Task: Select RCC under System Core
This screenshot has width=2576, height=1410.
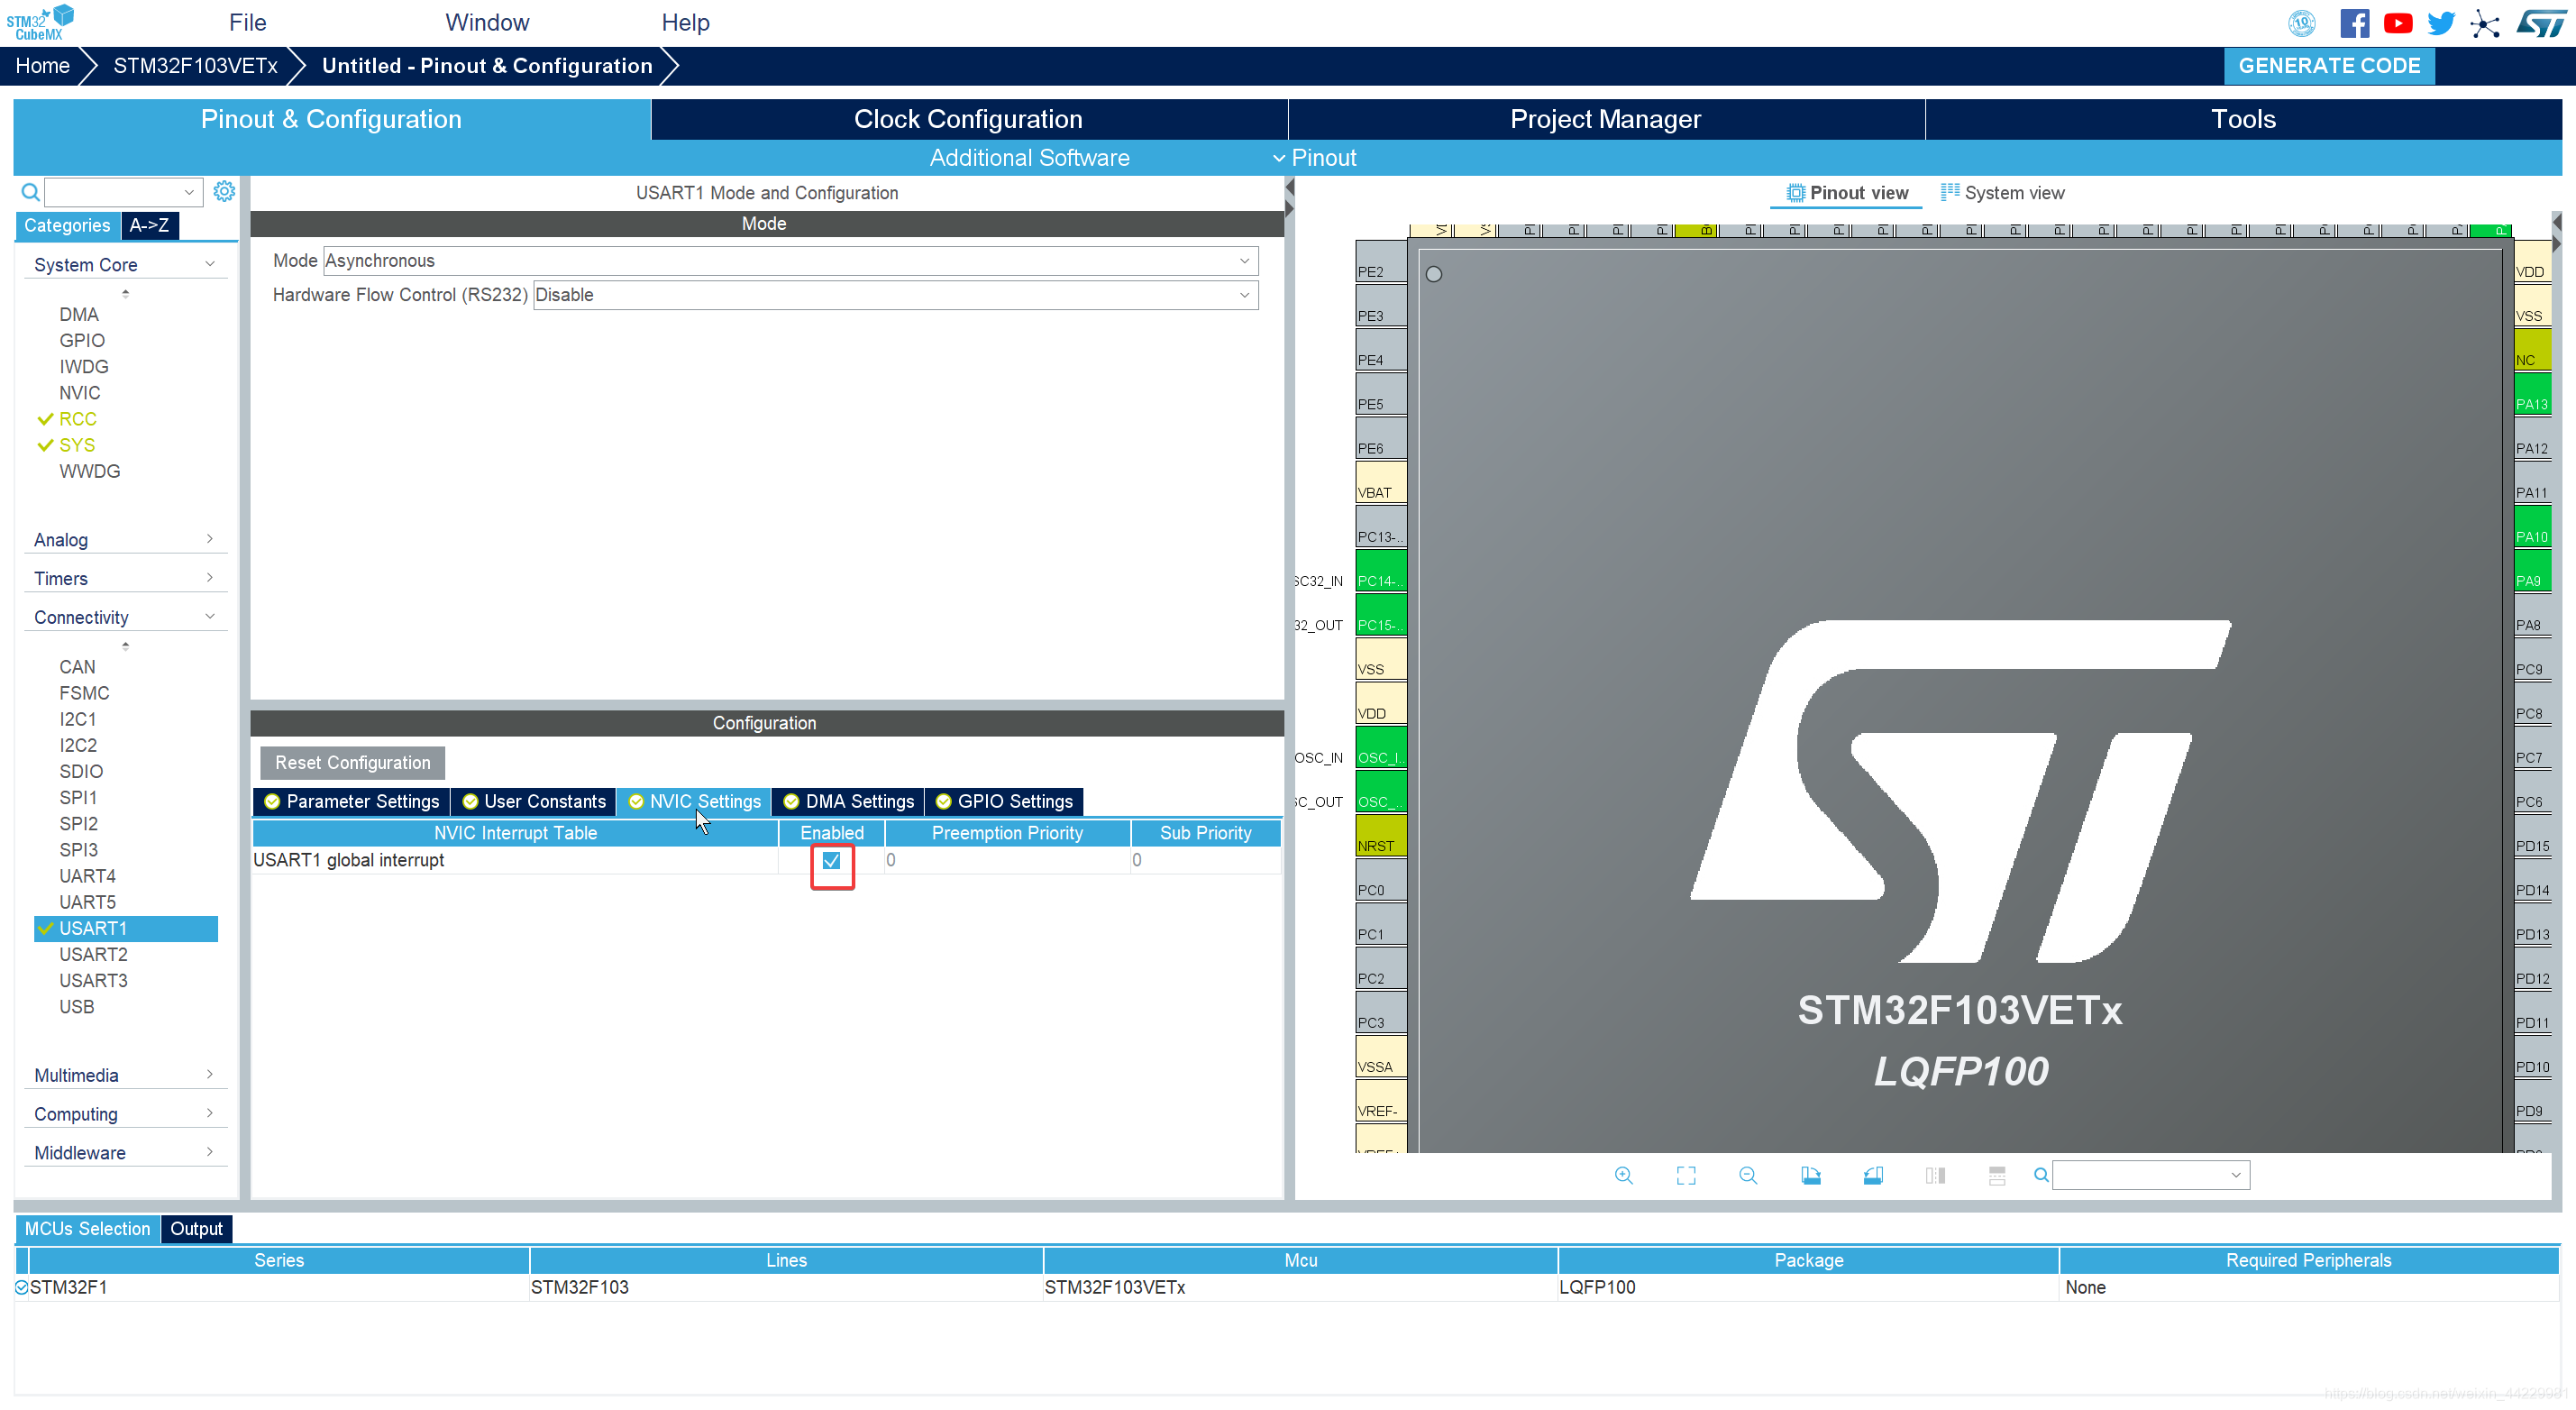Action: coord(77,419)
